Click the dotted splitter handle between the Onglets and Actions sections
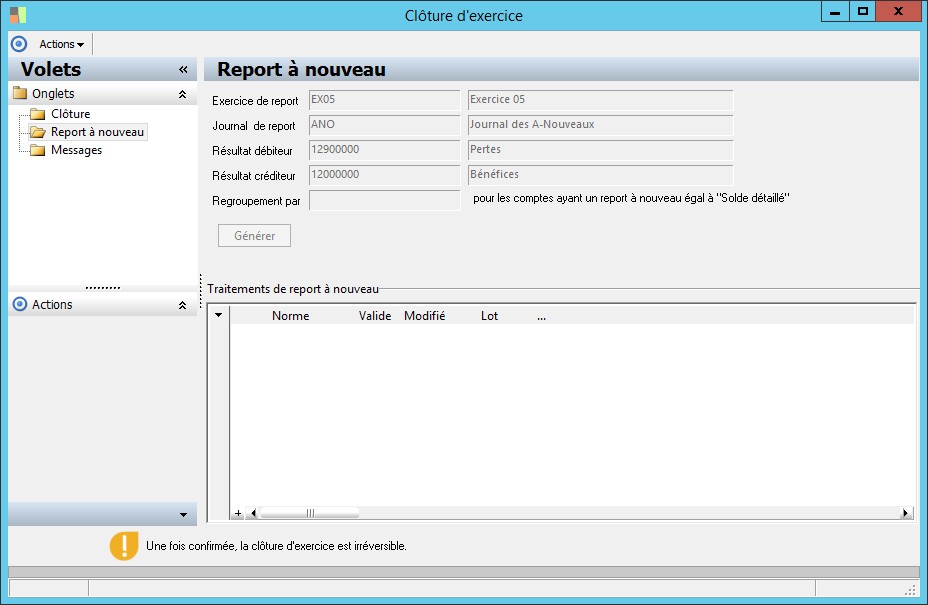Screen dimensions: 928x605 (102, 288)
